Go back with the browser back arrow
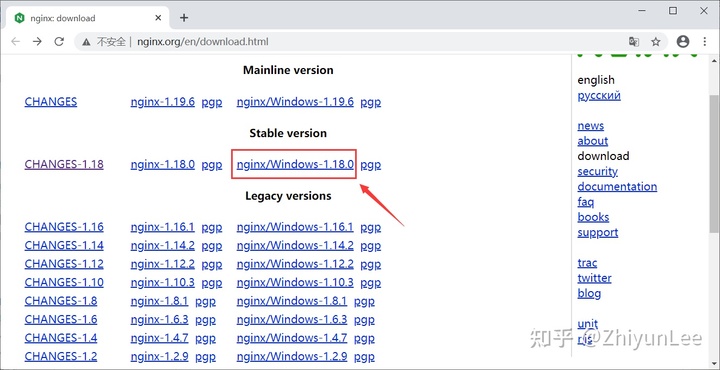The height and width of the screenshot is (370, 720). tap(16, 42)
